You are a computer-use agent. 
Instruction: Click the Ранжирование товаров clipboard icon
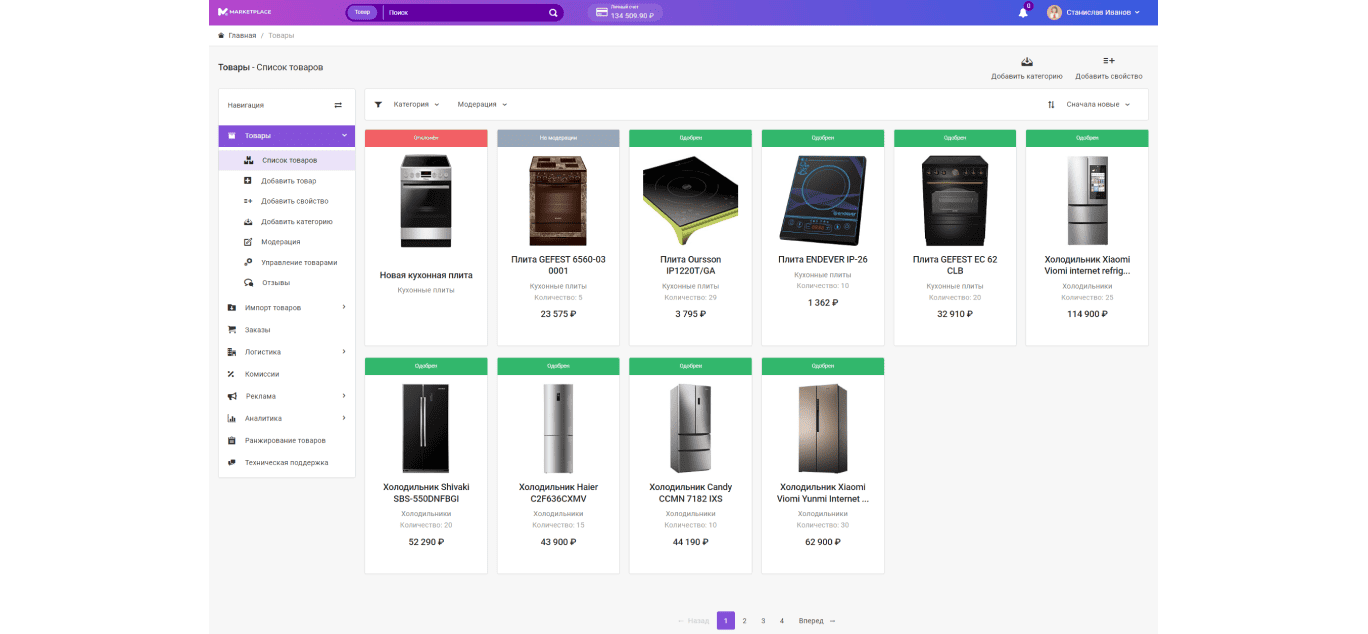[231, 440]
